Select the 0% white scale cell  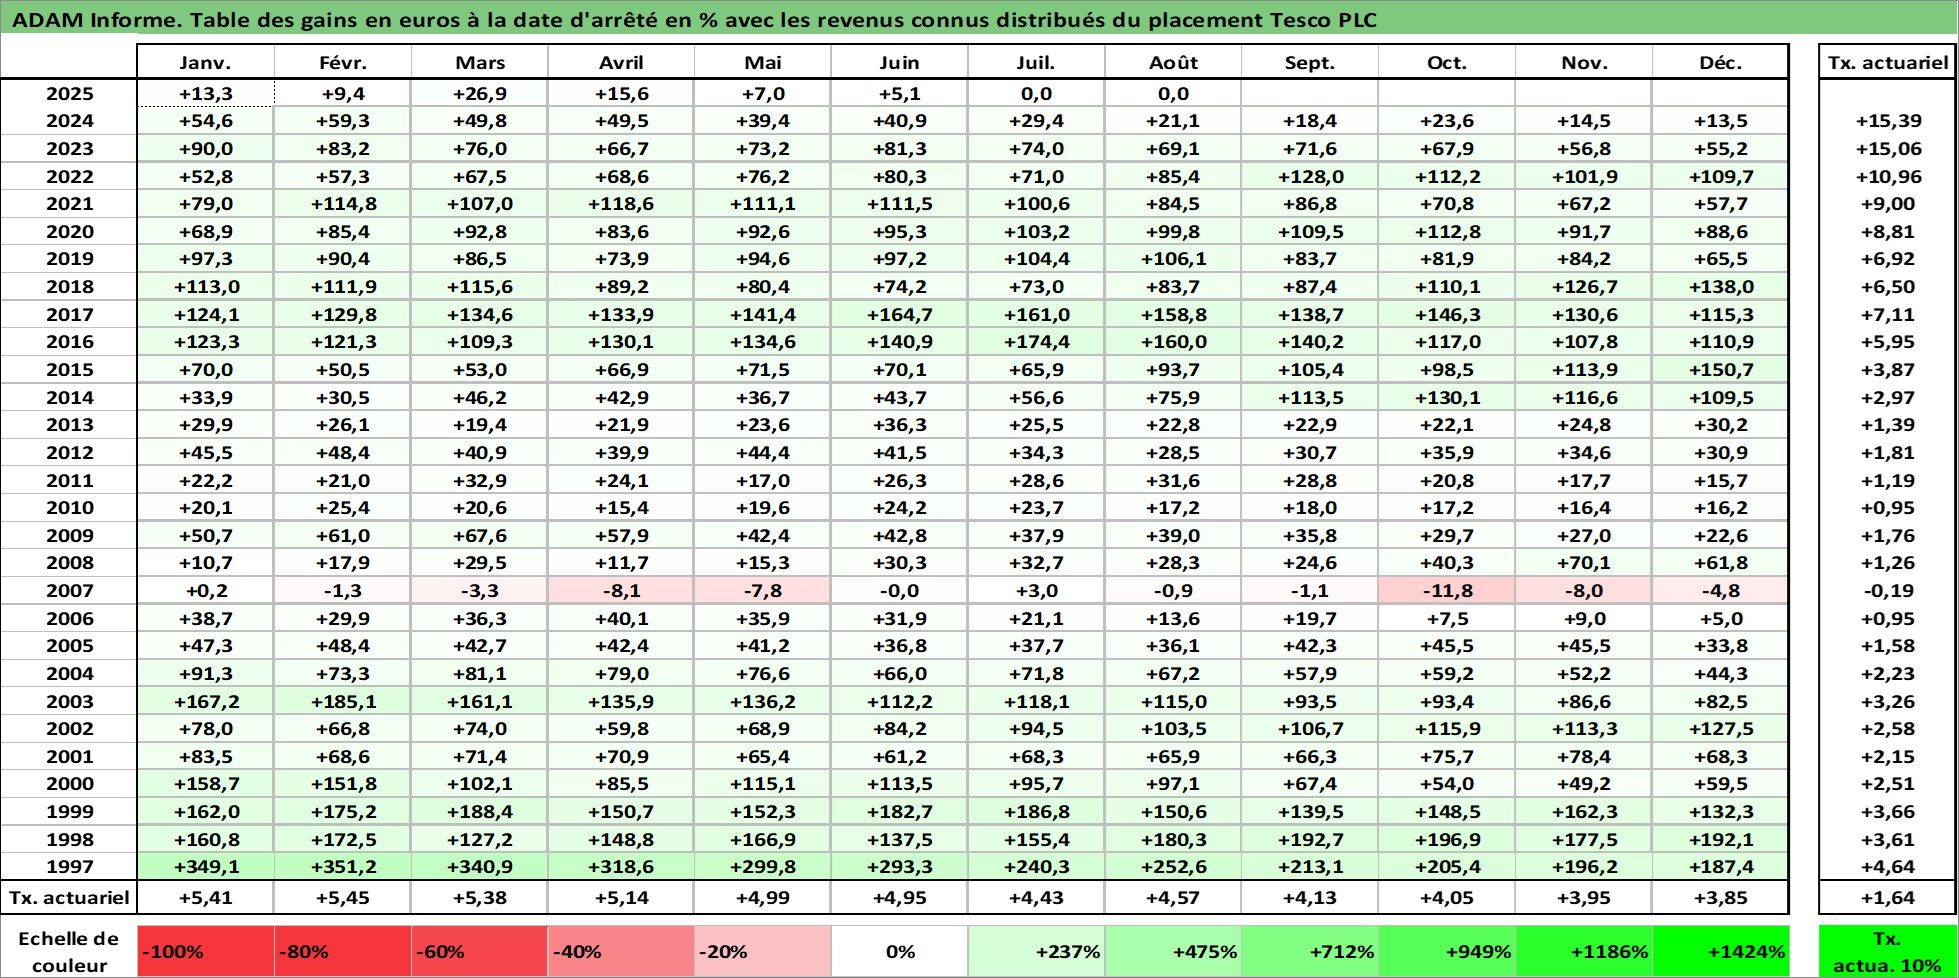point(899,952)
